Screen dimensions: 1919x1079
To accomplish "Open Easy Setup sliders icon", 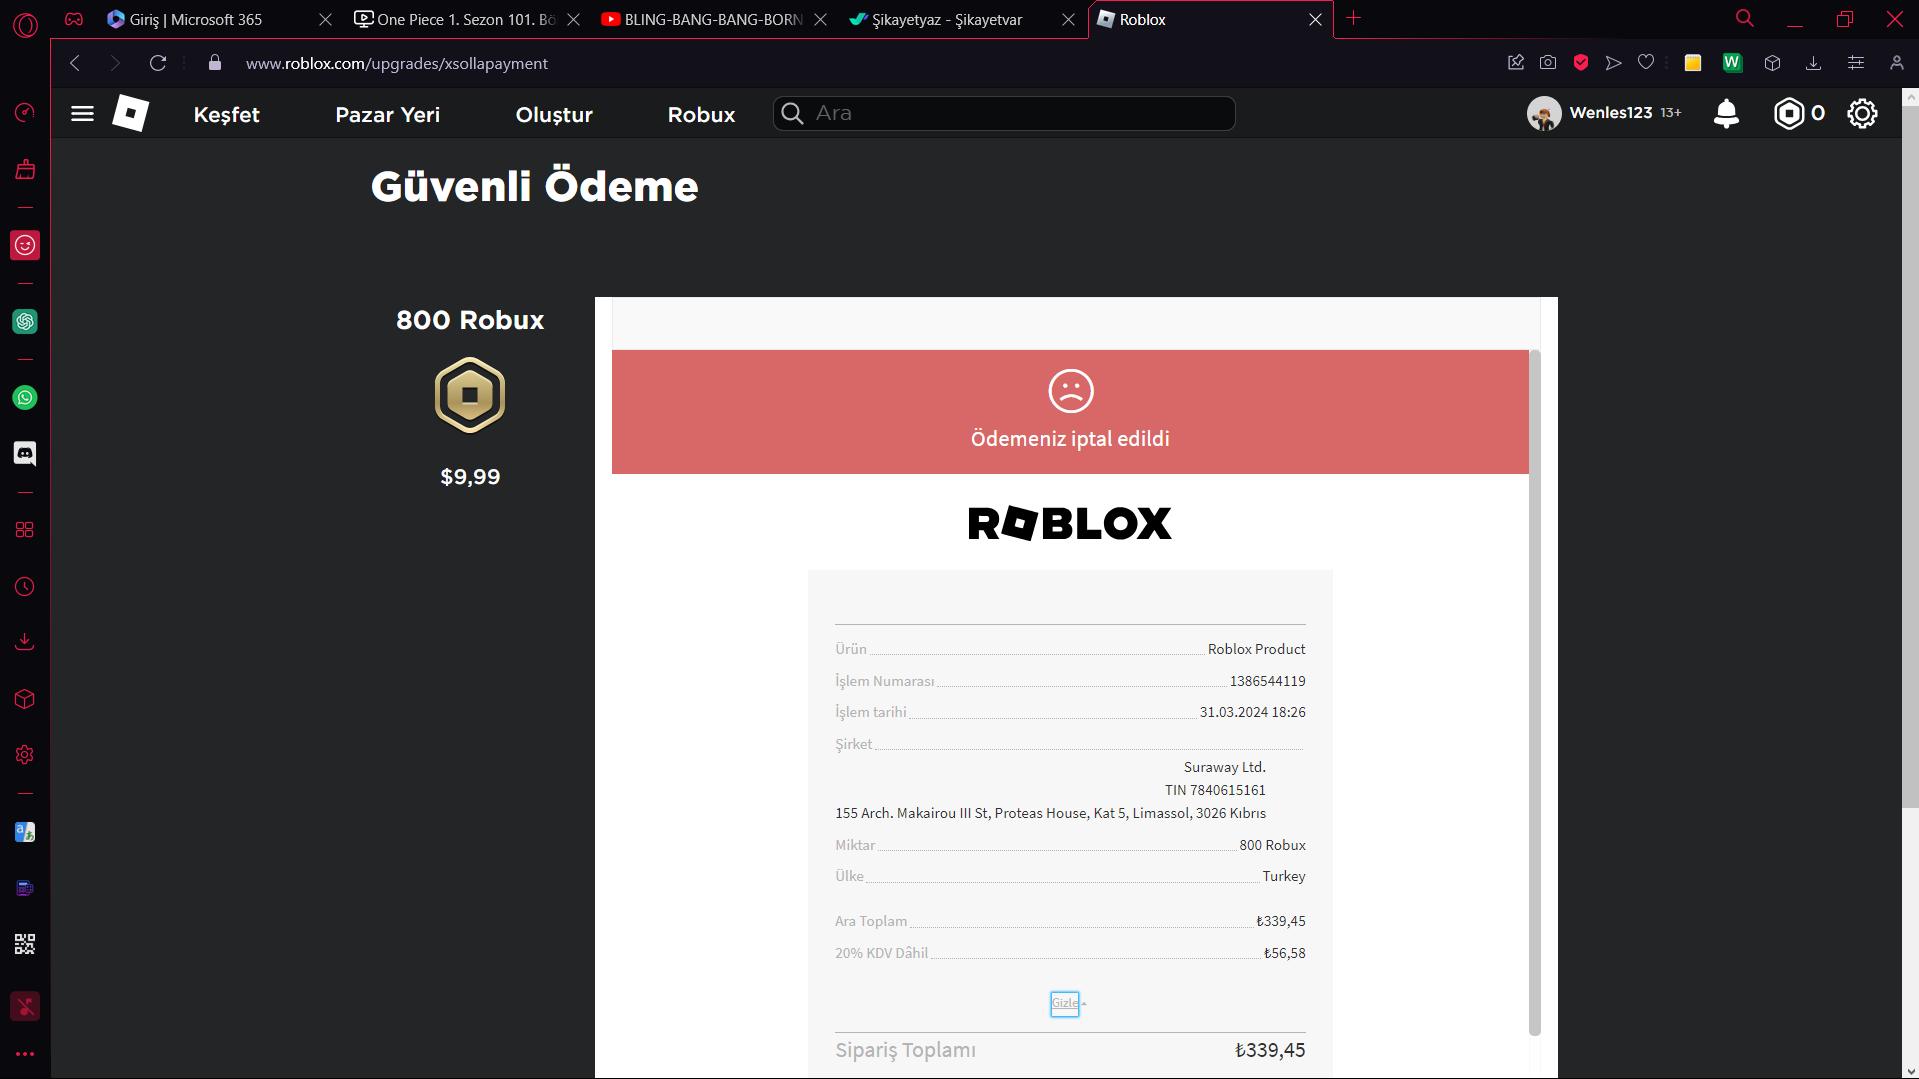I will pos(1856,63).
